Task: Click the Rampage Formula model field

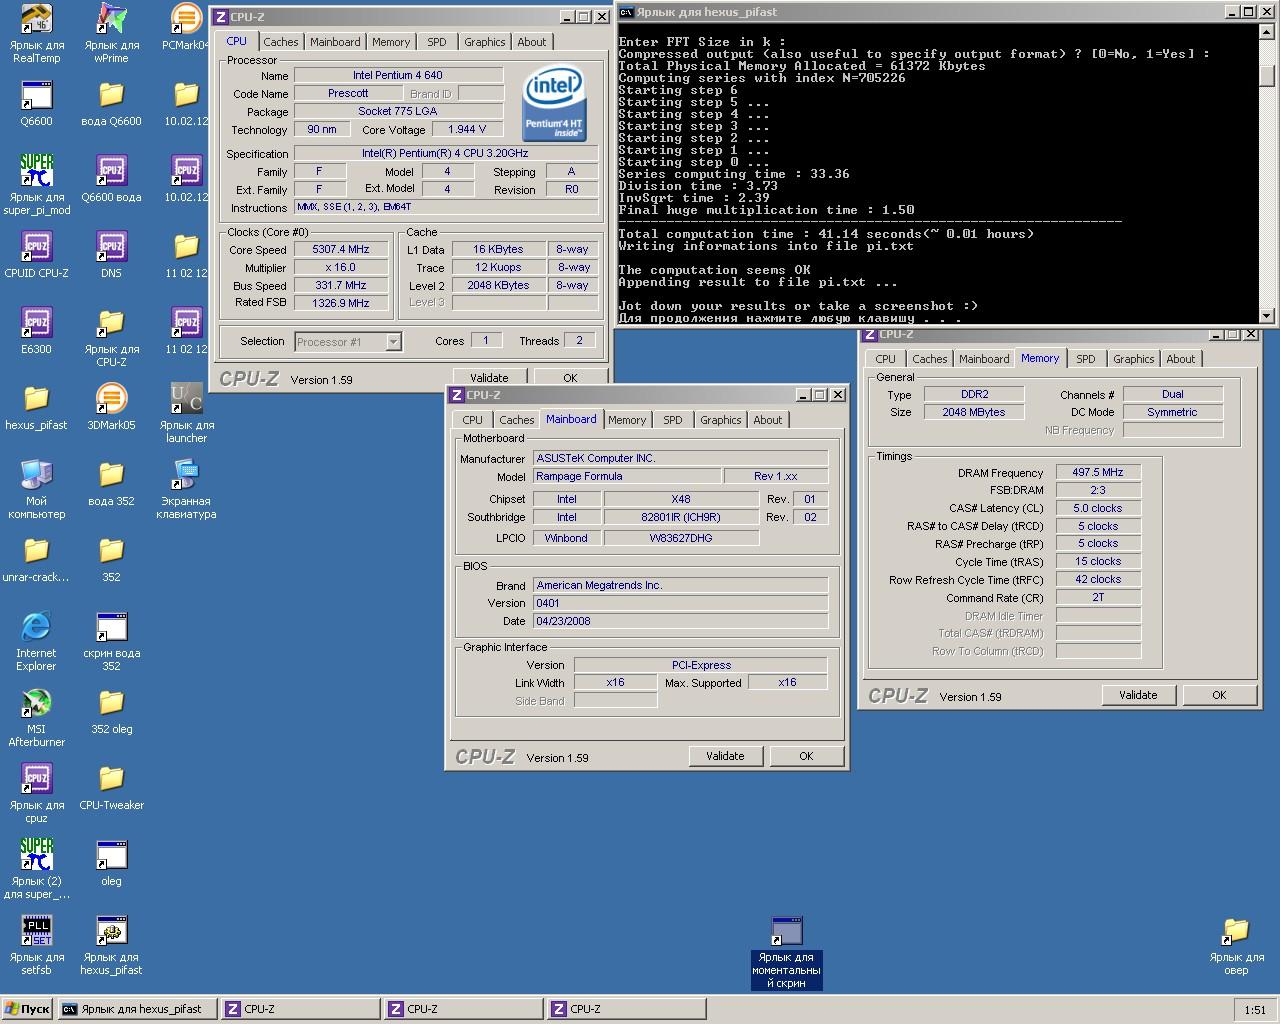Action: pos(627,476)
